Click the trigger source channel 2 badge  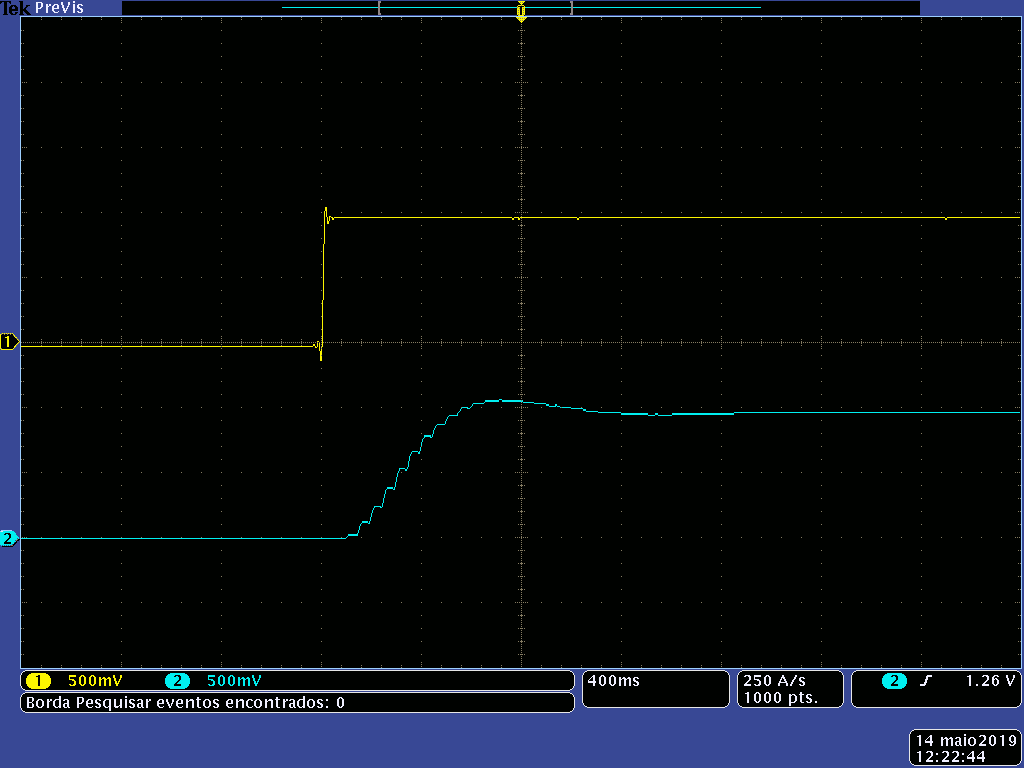[x=893, y=681]
